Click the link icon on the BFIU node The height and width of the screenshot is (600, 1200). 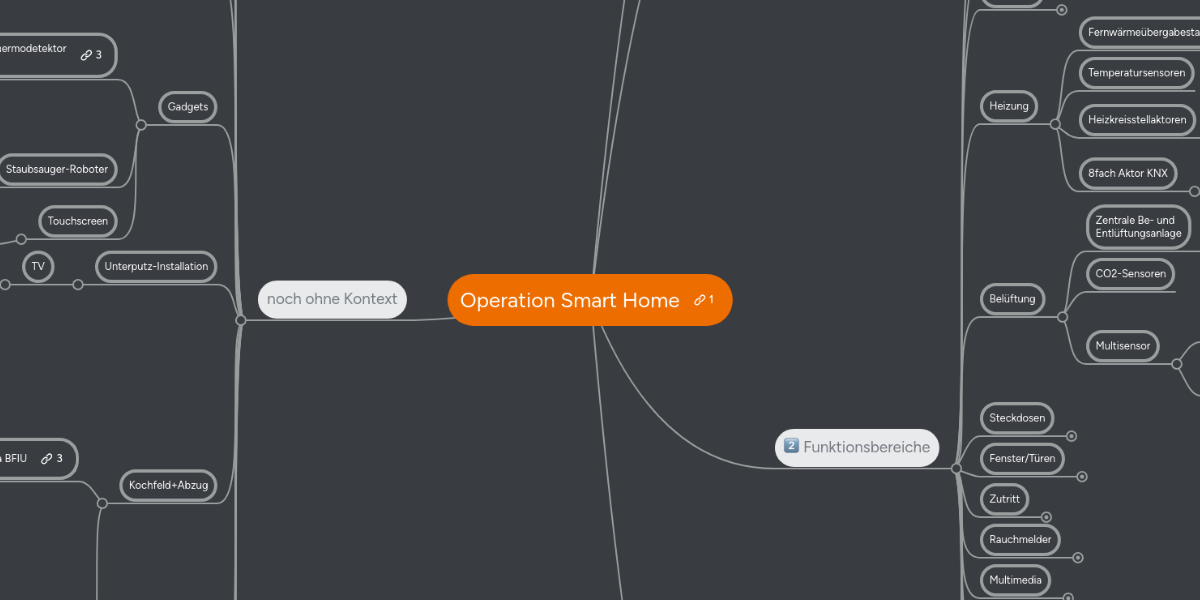47,458
